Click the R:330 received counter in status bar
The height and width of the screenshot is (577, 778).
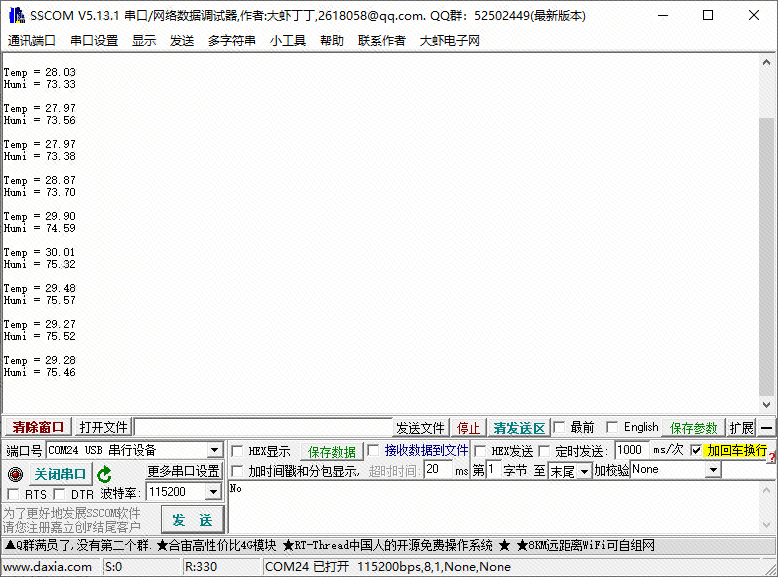(x=200, y=567)
